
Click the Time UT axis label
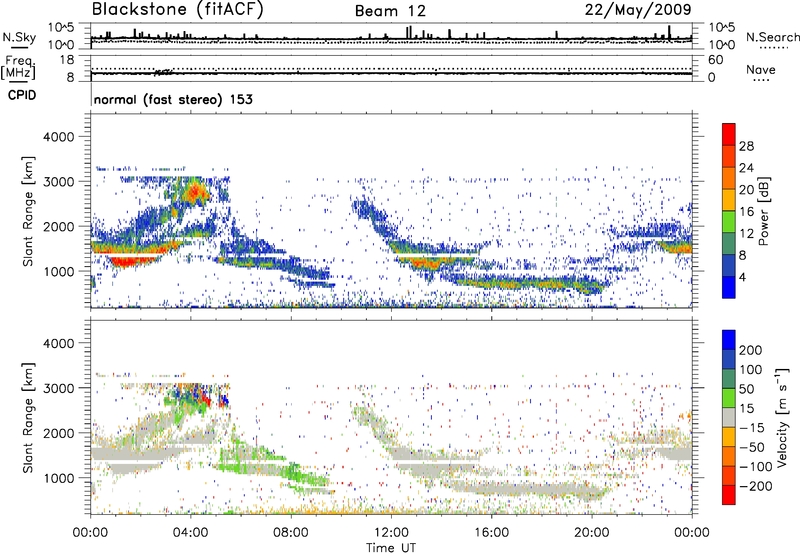(391, 548)
